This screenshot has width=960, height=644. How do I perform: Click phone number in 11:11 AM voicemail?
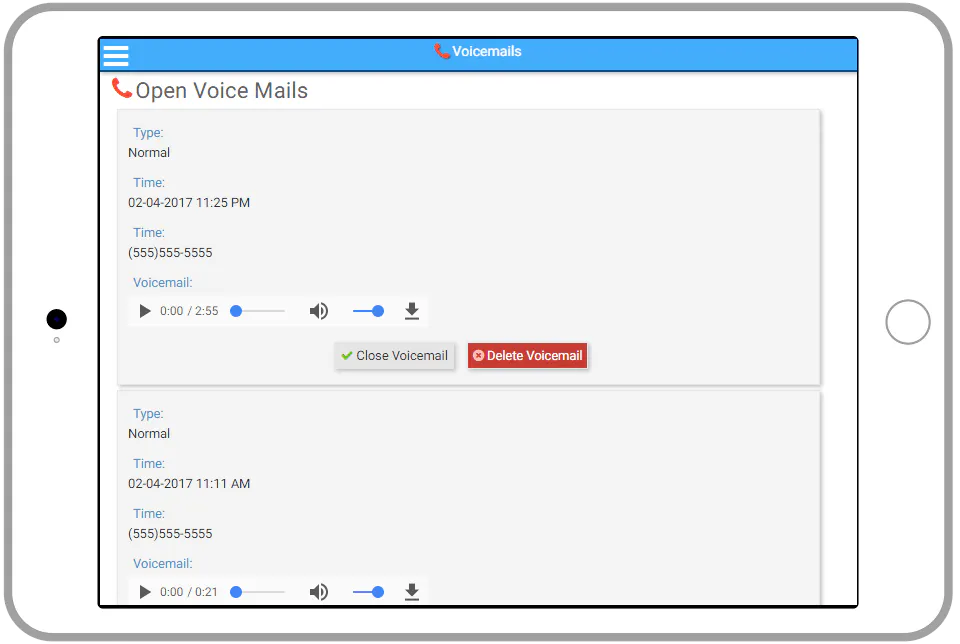point(170,534)
